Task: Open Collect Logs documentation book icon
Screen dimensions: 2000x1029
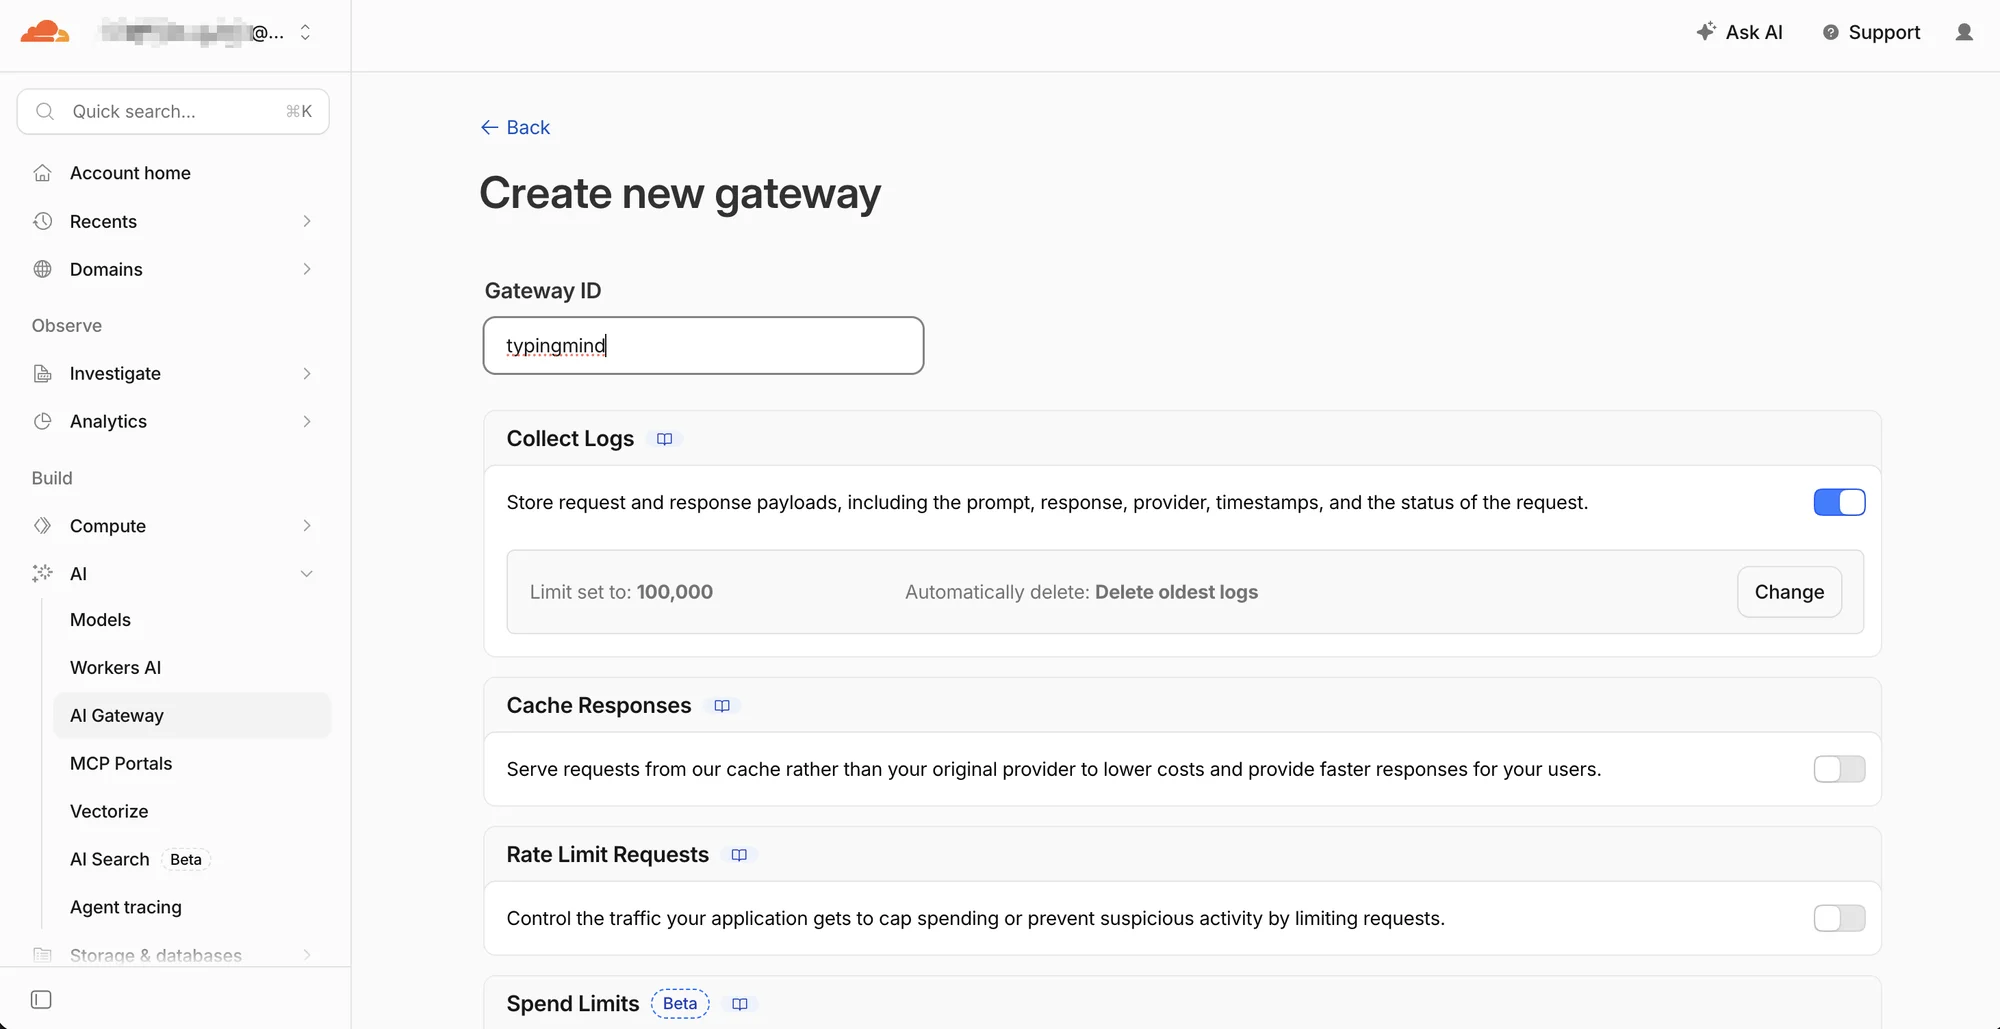Action: pos(664,439)
